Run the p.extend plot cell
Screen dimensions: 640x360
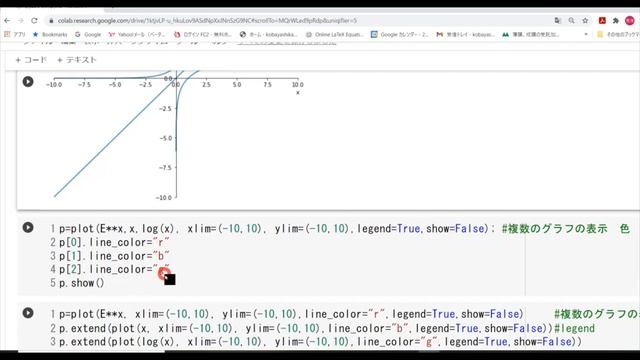coord(28,313)
